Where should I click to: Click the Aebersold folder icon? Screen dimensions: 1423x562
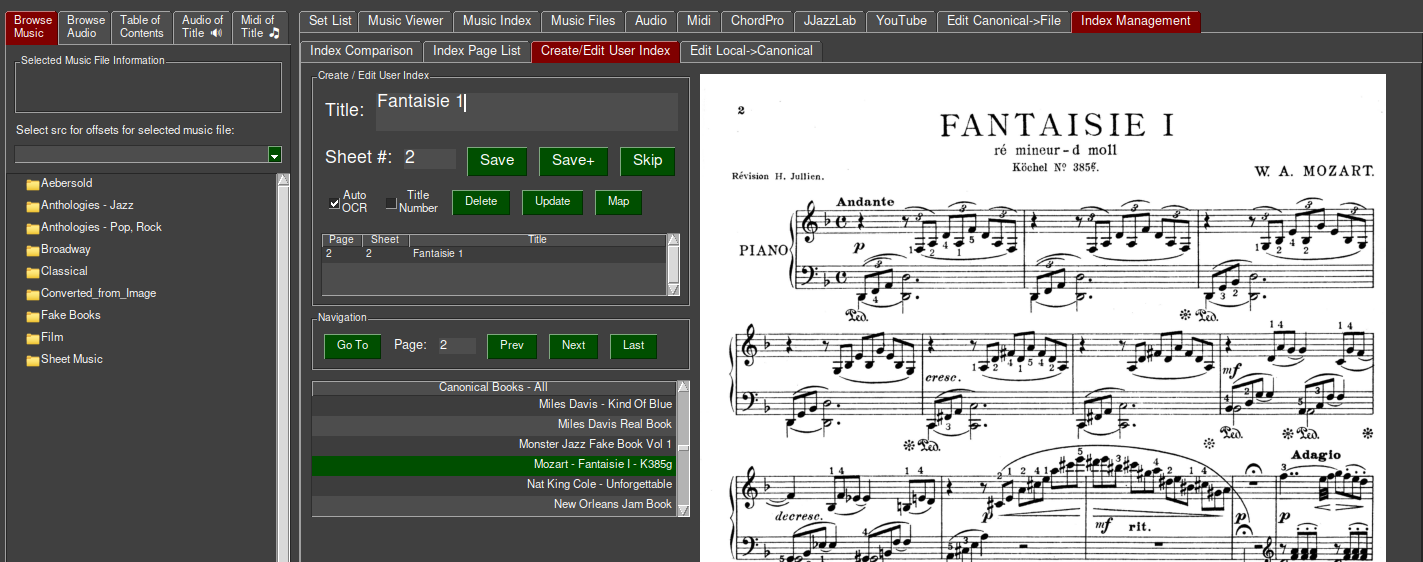tap(33, 184)
